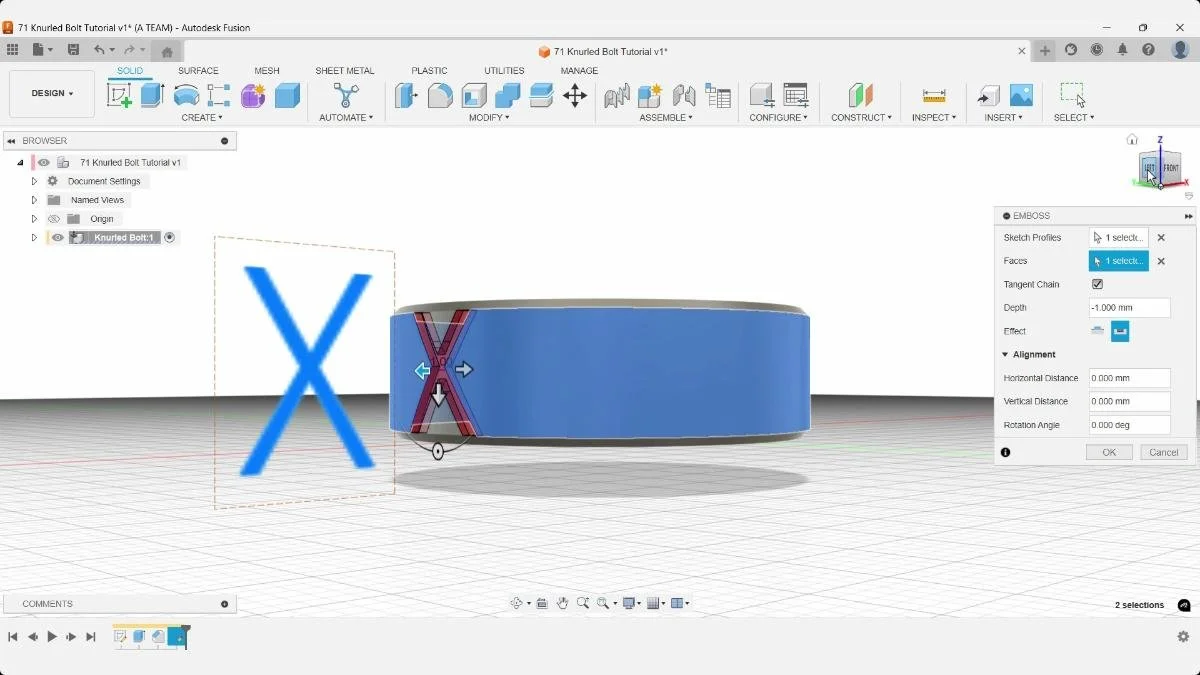Screen dimensions: 1200x675
Task: Toggle visibility of Knurled Bolt:1 component
Action: pyautogui.click(x=58, y=238)
